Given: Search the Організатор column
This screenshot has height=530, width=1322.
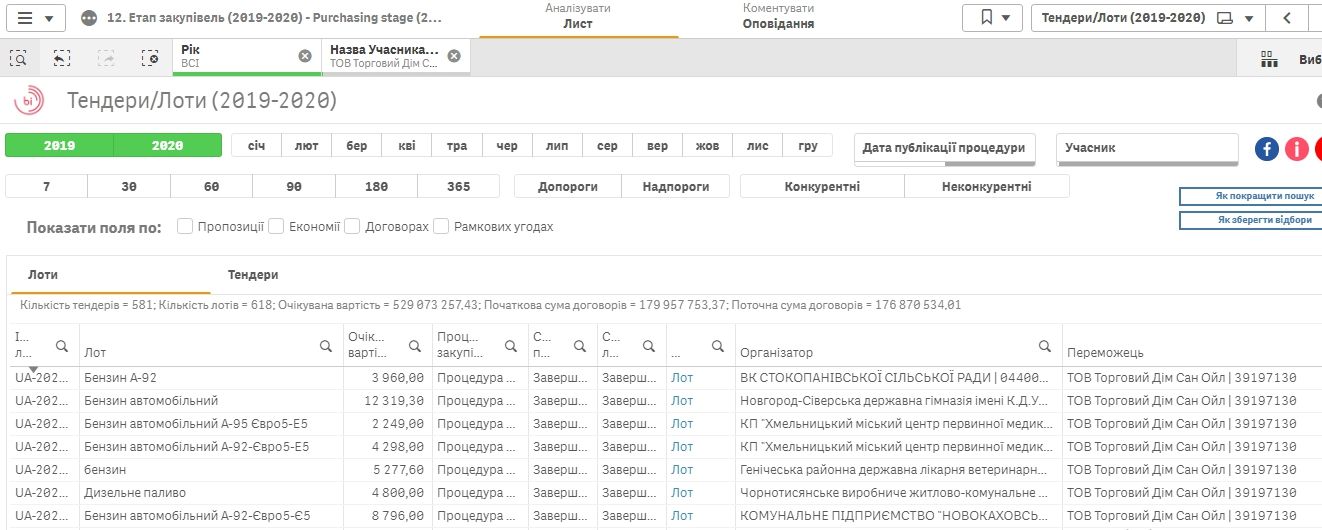Looking at the screenshot, I should [1045, 346].
